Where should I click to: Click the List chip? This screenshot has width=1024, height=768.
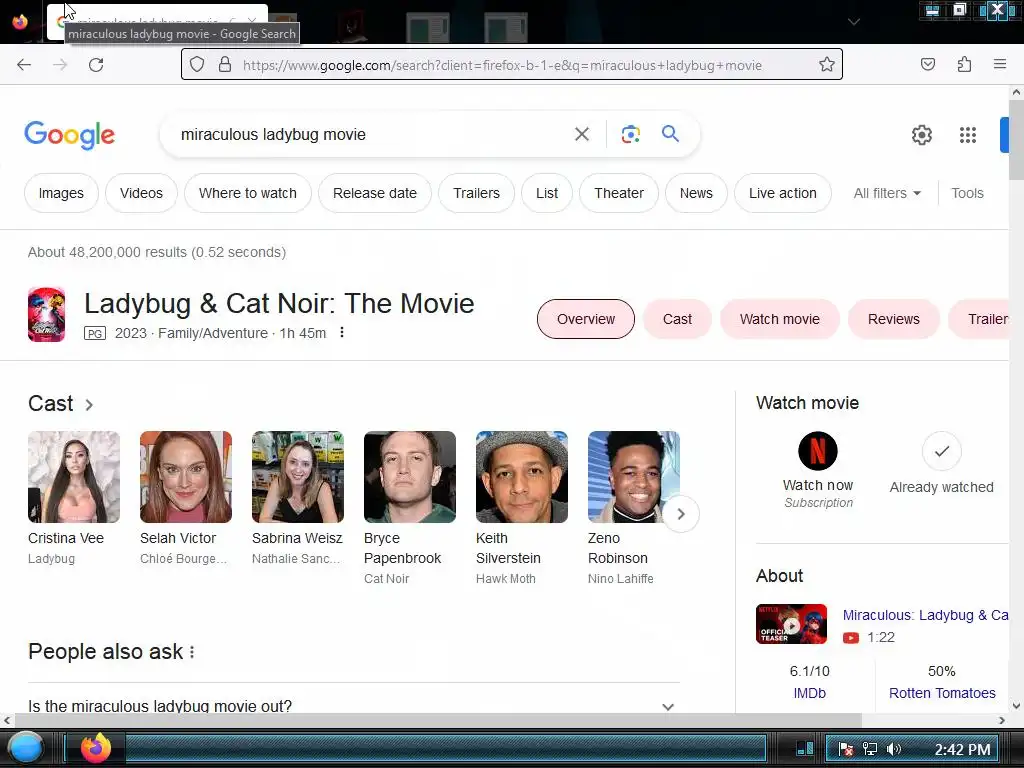547,193
